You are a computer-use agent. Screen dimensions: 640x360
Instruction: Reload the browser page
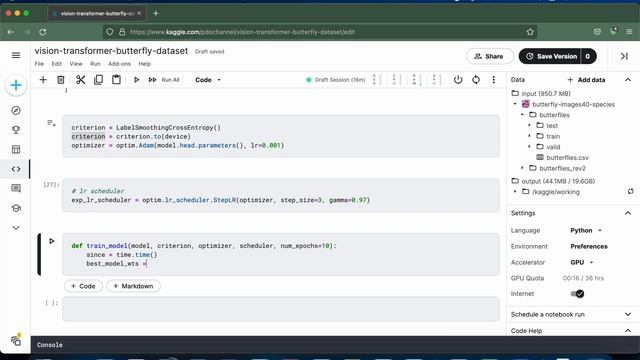[x=43, y=32]
